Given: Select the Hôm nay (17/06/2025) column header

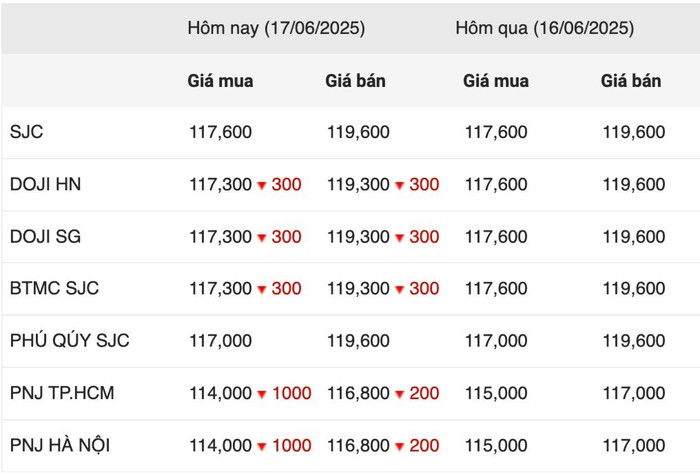Looking at the screenshot, I should click(276, 28).
